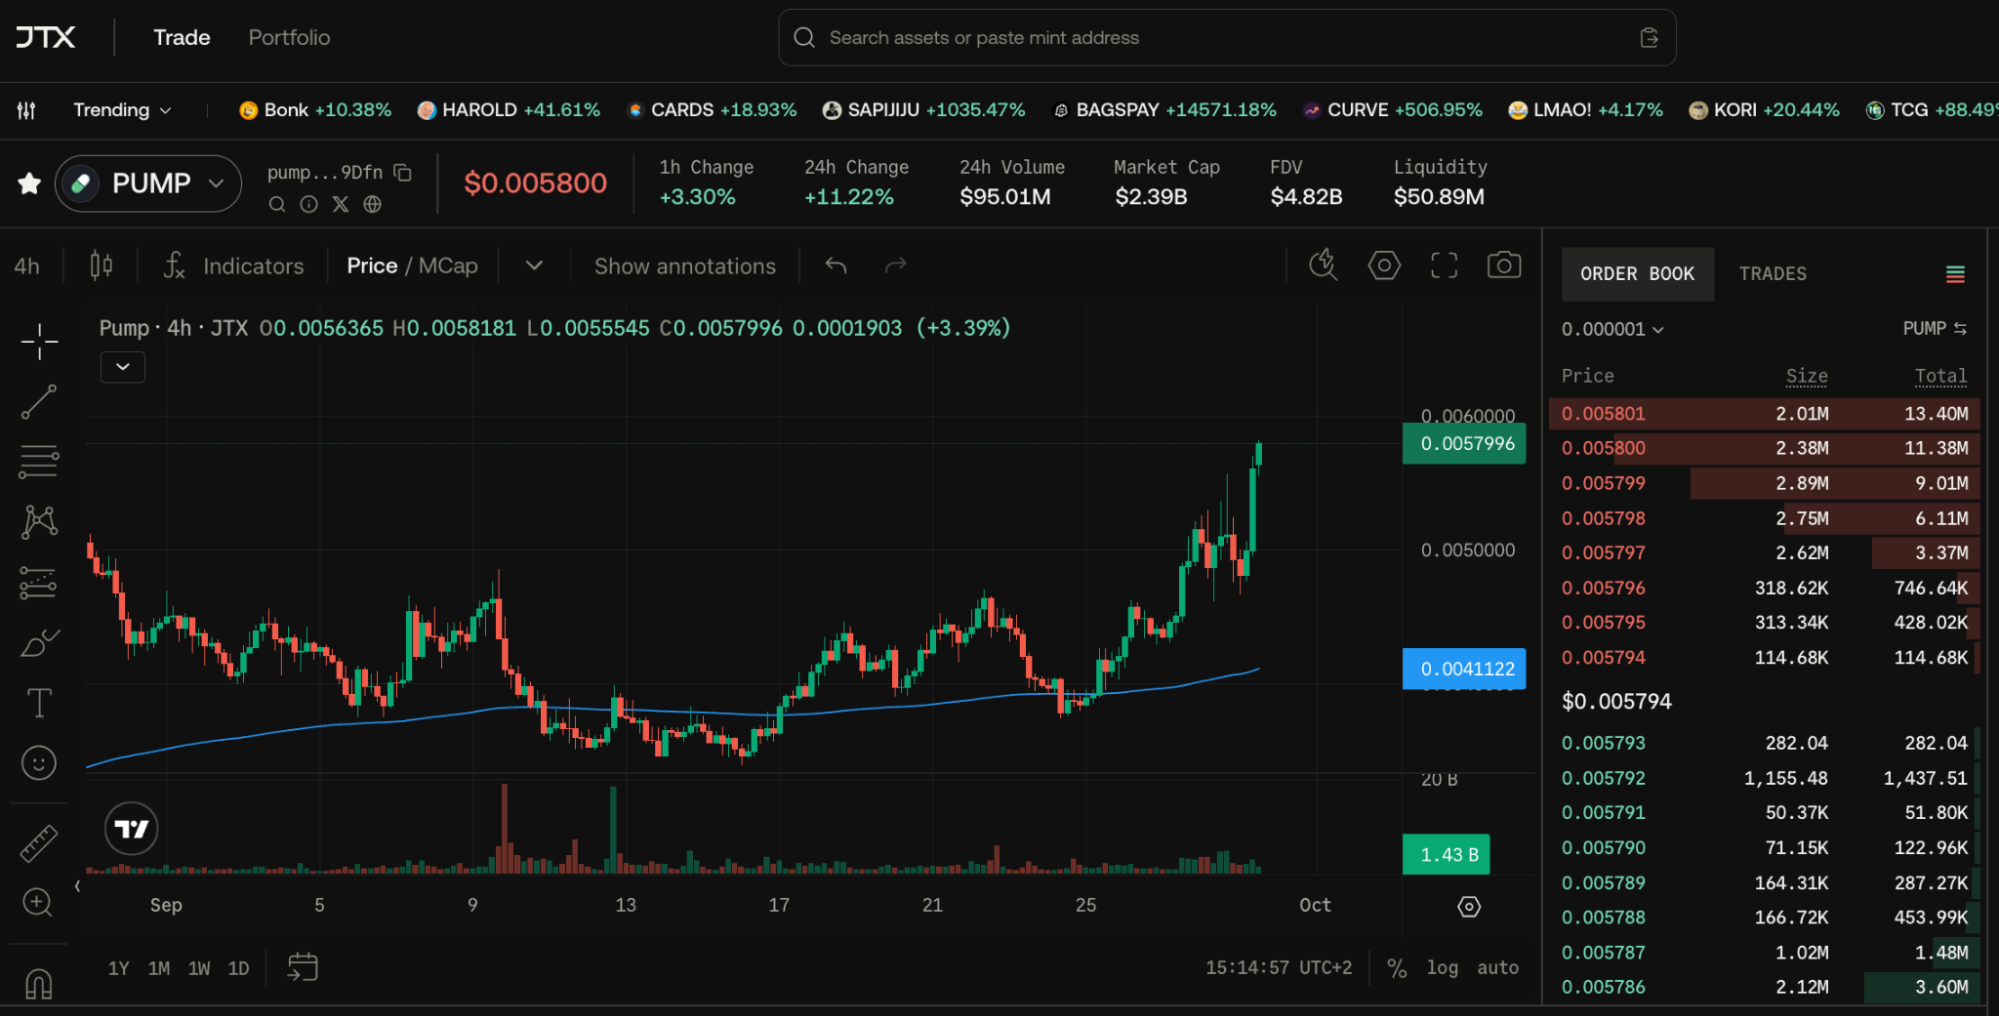The image size is (1999, 1017).
Task: Open the Indicators menu
Action: pyautogui.click(x=234, y=266)
